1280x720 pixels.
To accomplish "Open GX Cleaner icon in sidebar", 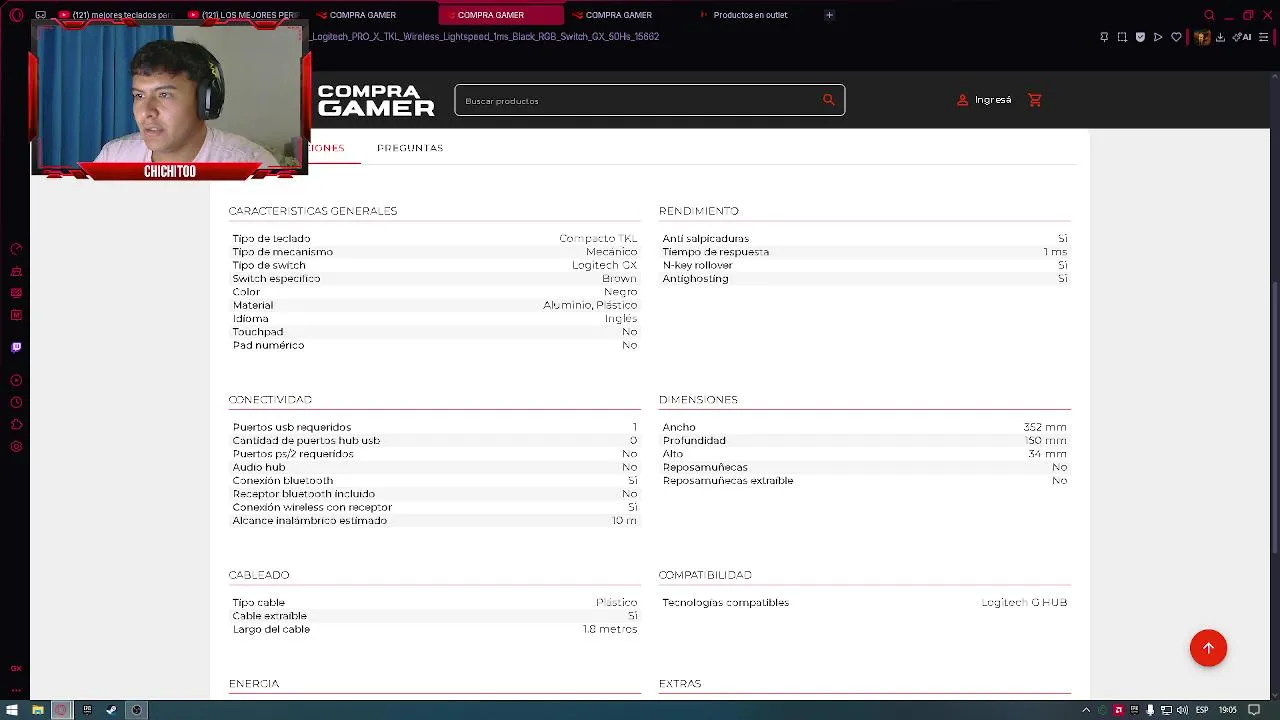I will [x=16, y=271].
